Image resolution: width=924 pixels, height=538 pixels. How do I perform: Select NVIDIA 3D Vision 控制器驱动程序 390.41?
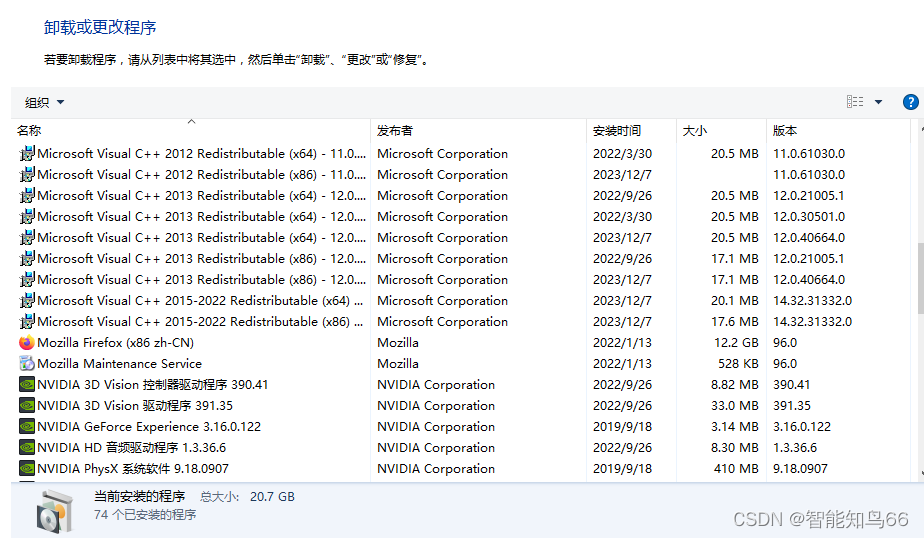pyautogui.click(x=153, y=385)
